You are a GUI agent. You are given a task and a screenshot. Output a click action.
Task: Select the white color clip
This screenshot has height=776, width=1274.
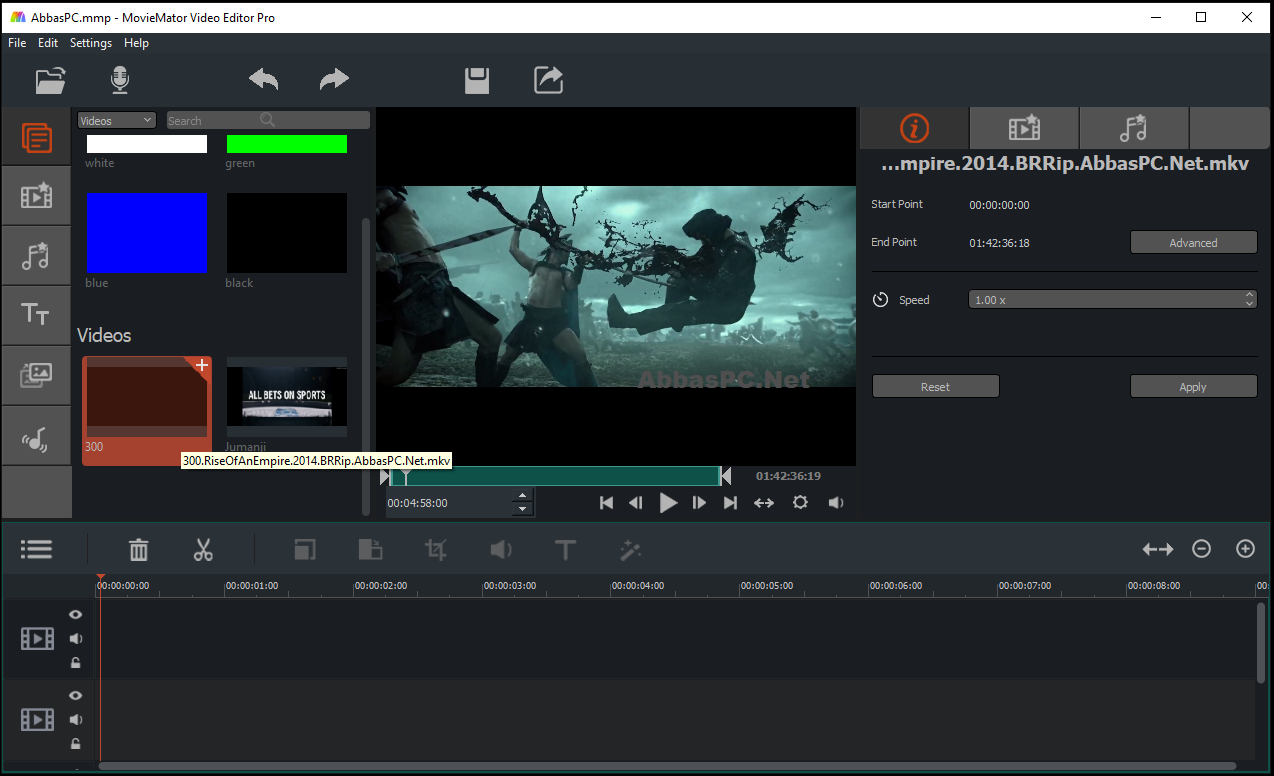click(147, 144)
